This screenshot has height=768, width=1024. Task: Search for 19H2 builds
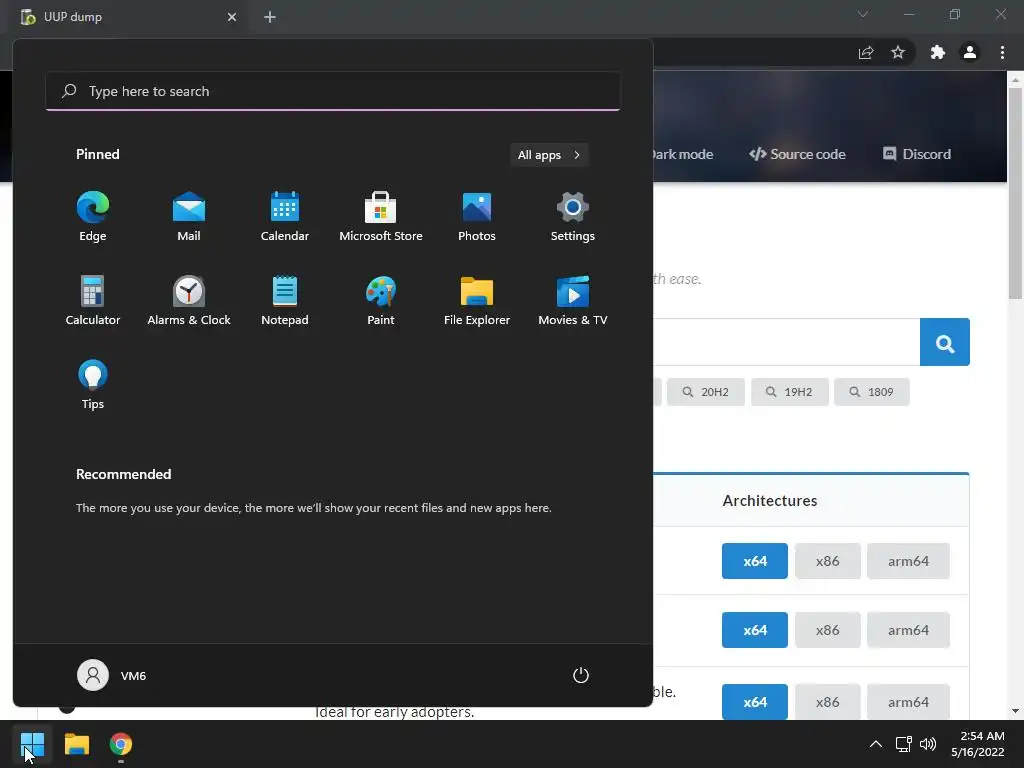coord(790,392)
